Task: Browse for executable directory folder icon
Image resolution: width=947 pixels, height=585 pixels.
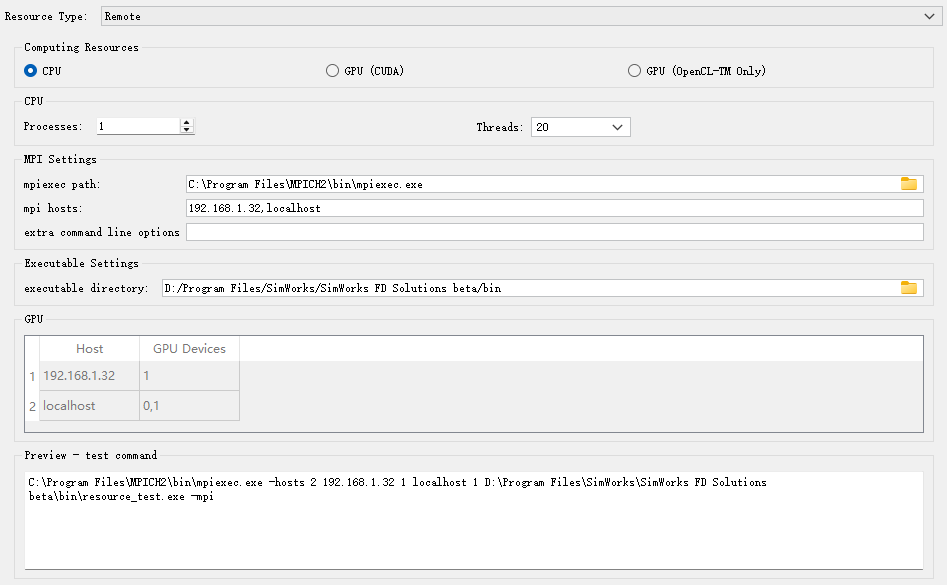Action: point(908,288)
